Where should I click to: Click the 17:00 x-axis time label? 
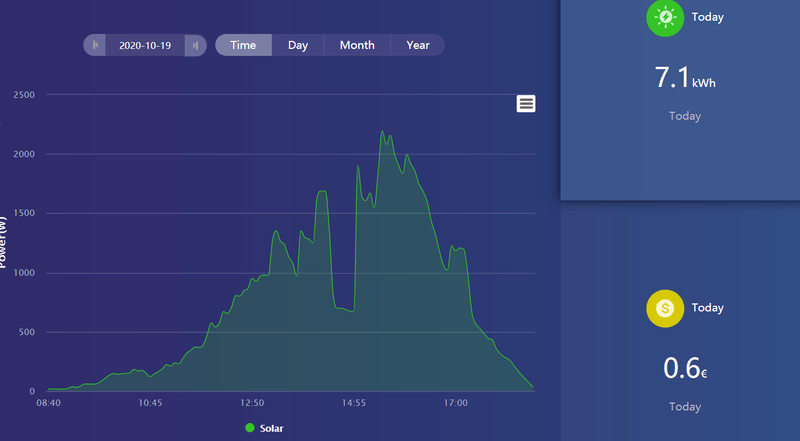coord(455,403)
